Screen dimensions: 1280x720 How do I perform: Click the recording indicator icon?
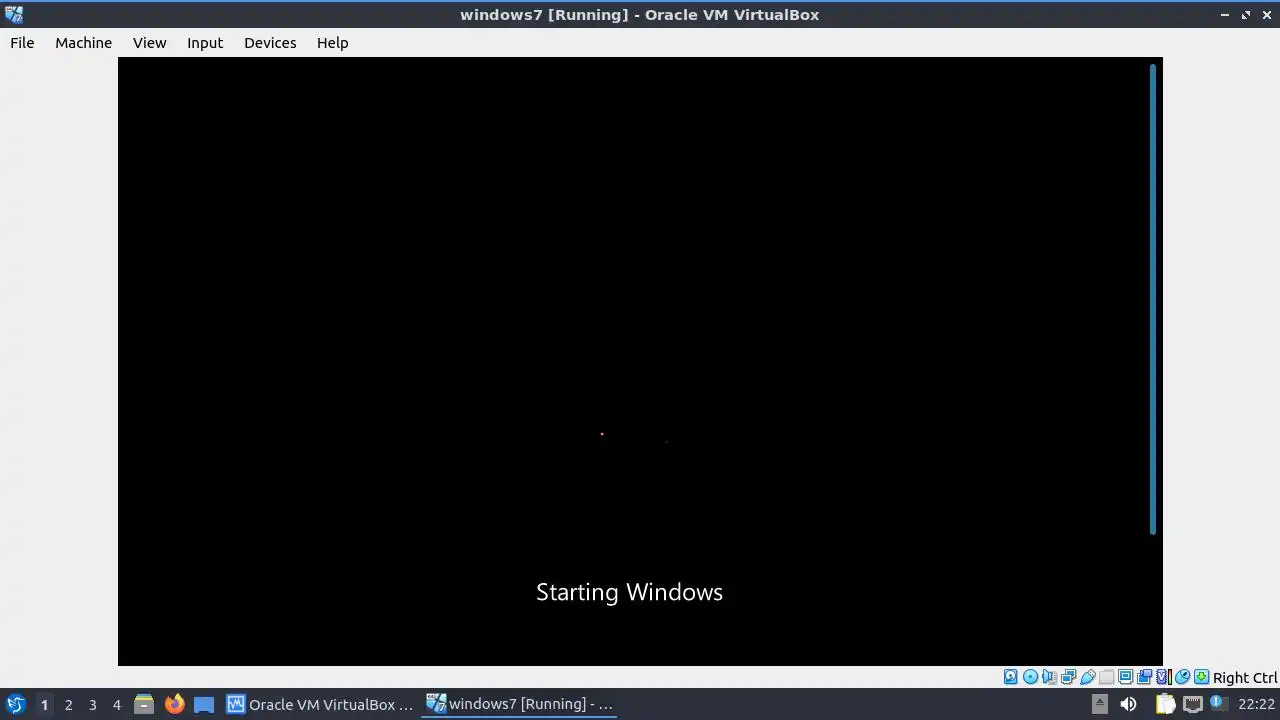pyautogui.click(x=1144, y=677)
